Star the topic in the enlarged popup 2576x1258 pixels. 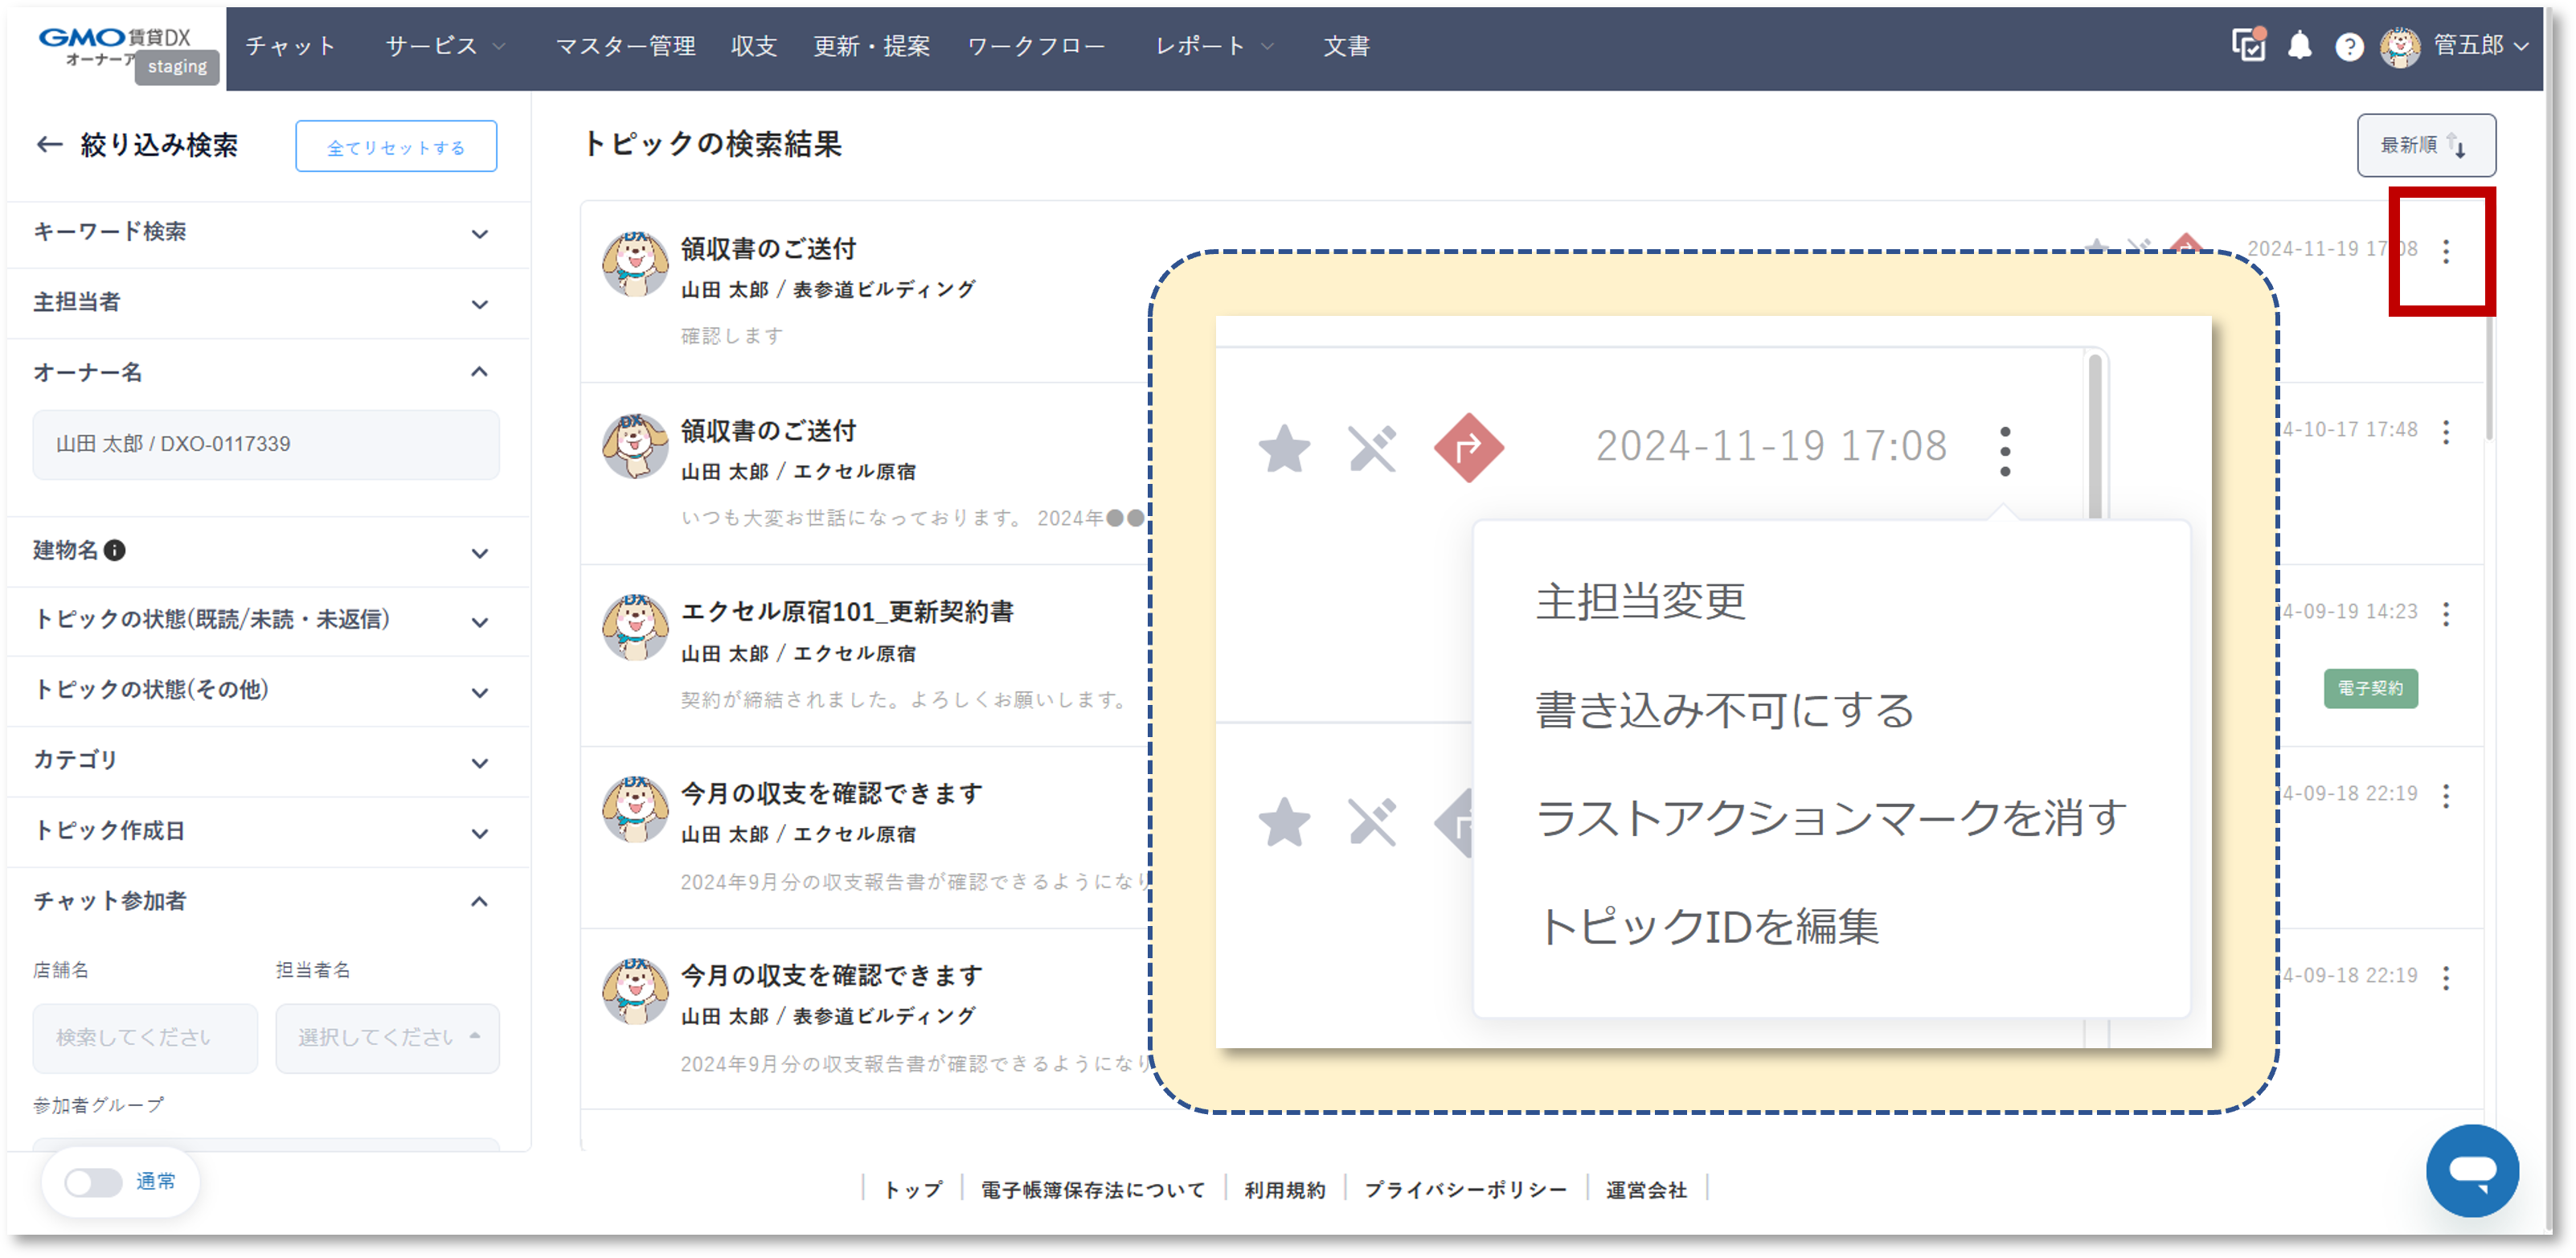click(1285, 449)
